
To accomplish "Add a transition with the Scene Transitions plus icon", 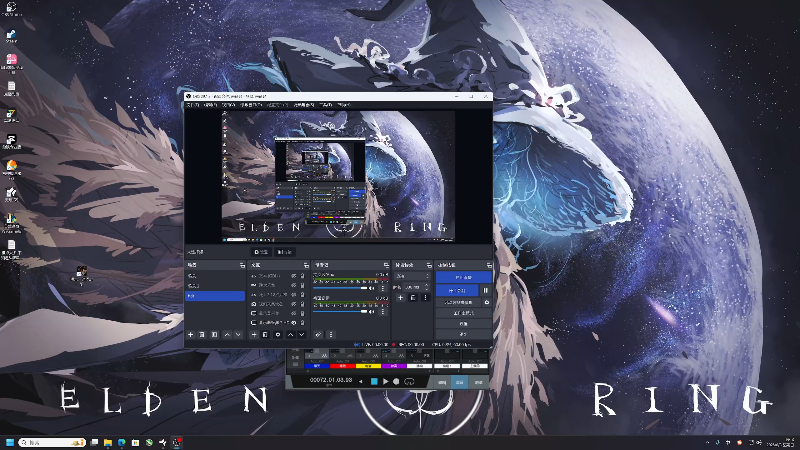I will click(401, 297).
